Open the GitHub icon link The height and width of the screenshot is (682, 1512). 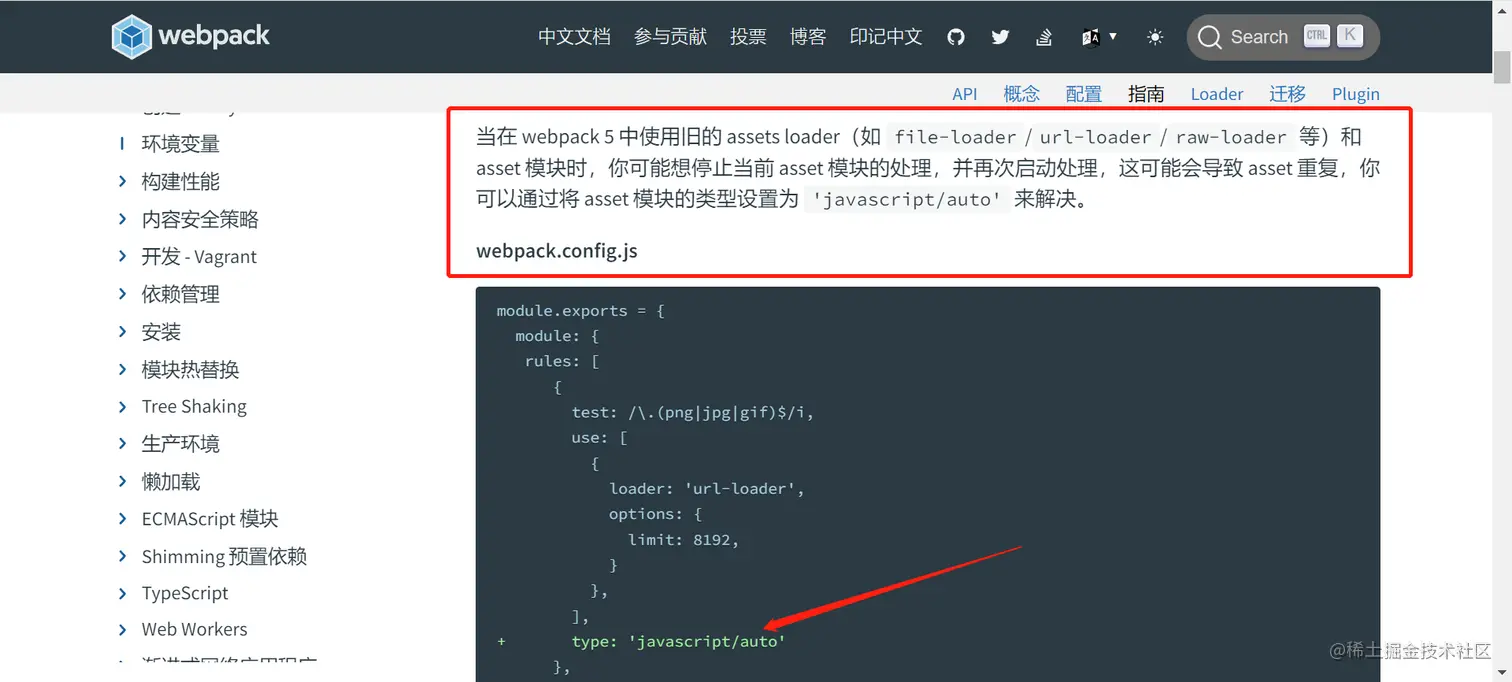coord(956,37)
